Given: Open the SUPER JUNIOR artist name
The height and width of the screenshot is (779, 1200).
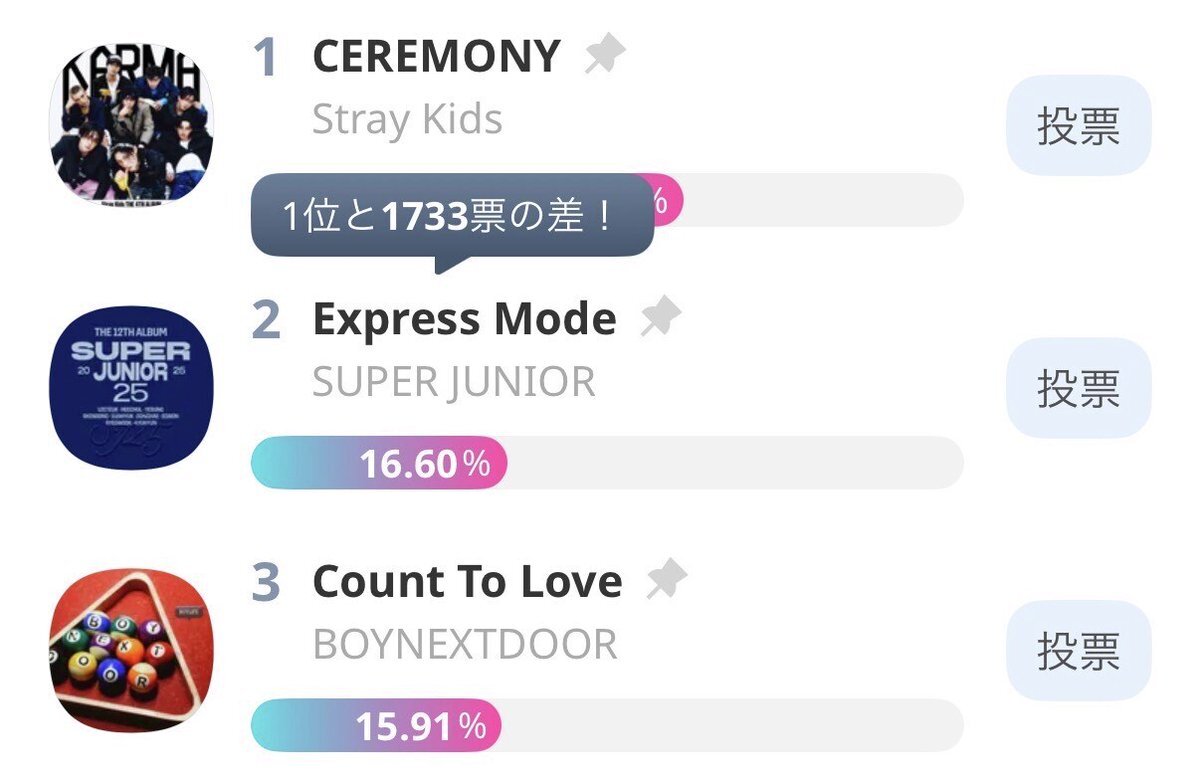Looking at the screenshot, I should [x=454, y=381].
